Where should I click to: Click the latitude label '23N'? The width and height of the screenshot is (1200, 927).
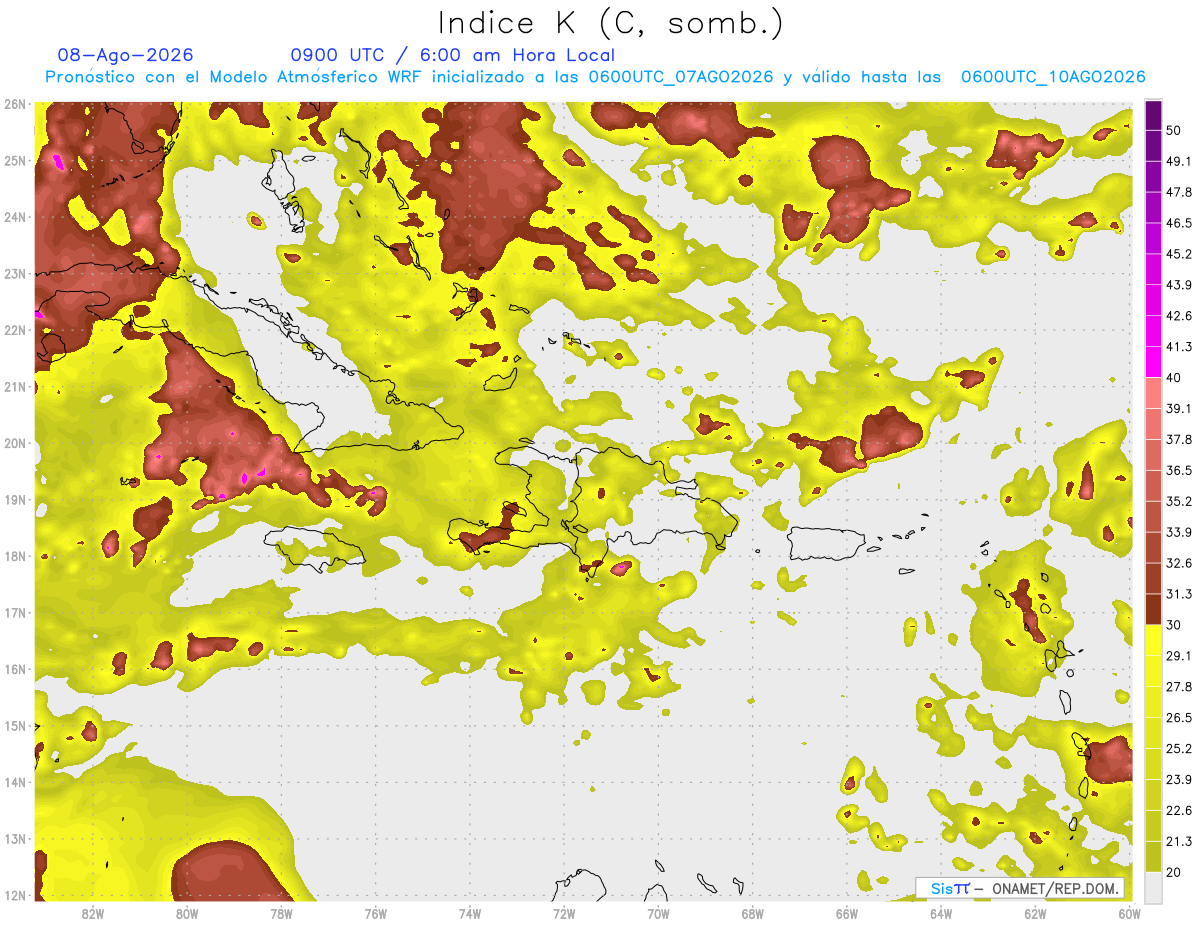coord(15,273)
